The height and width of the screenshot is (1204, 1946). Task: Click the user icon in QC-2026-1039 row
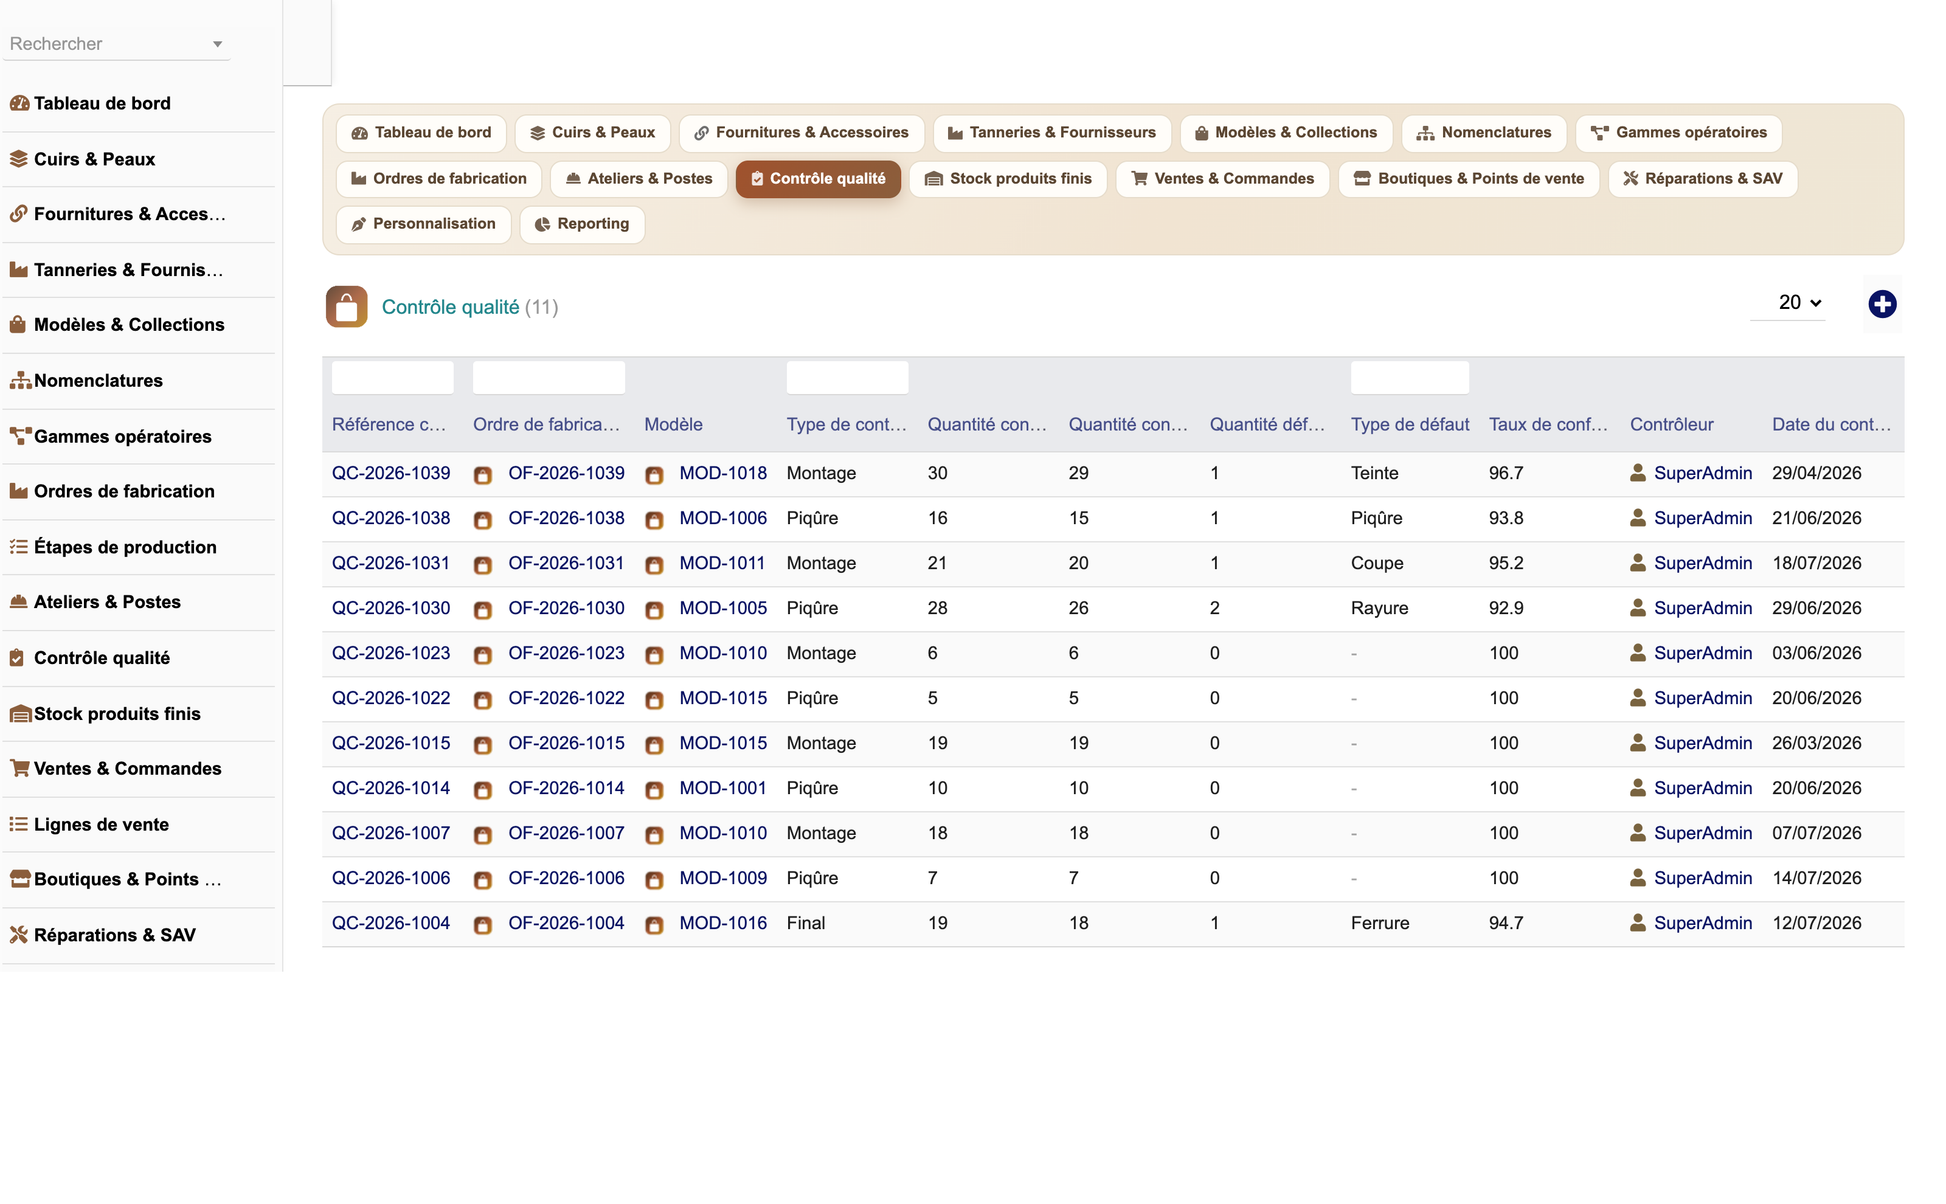pyautogui.click(x=1638, y=473)
